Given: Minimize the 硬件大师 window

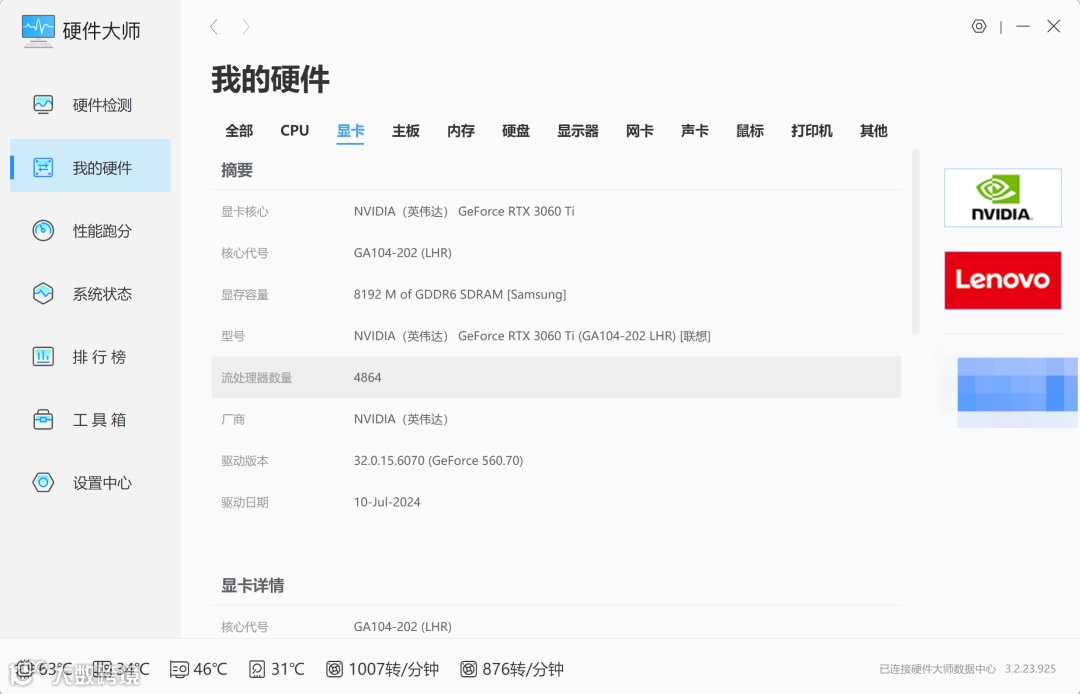Looking at the screenshot, I should (1023, 26).
